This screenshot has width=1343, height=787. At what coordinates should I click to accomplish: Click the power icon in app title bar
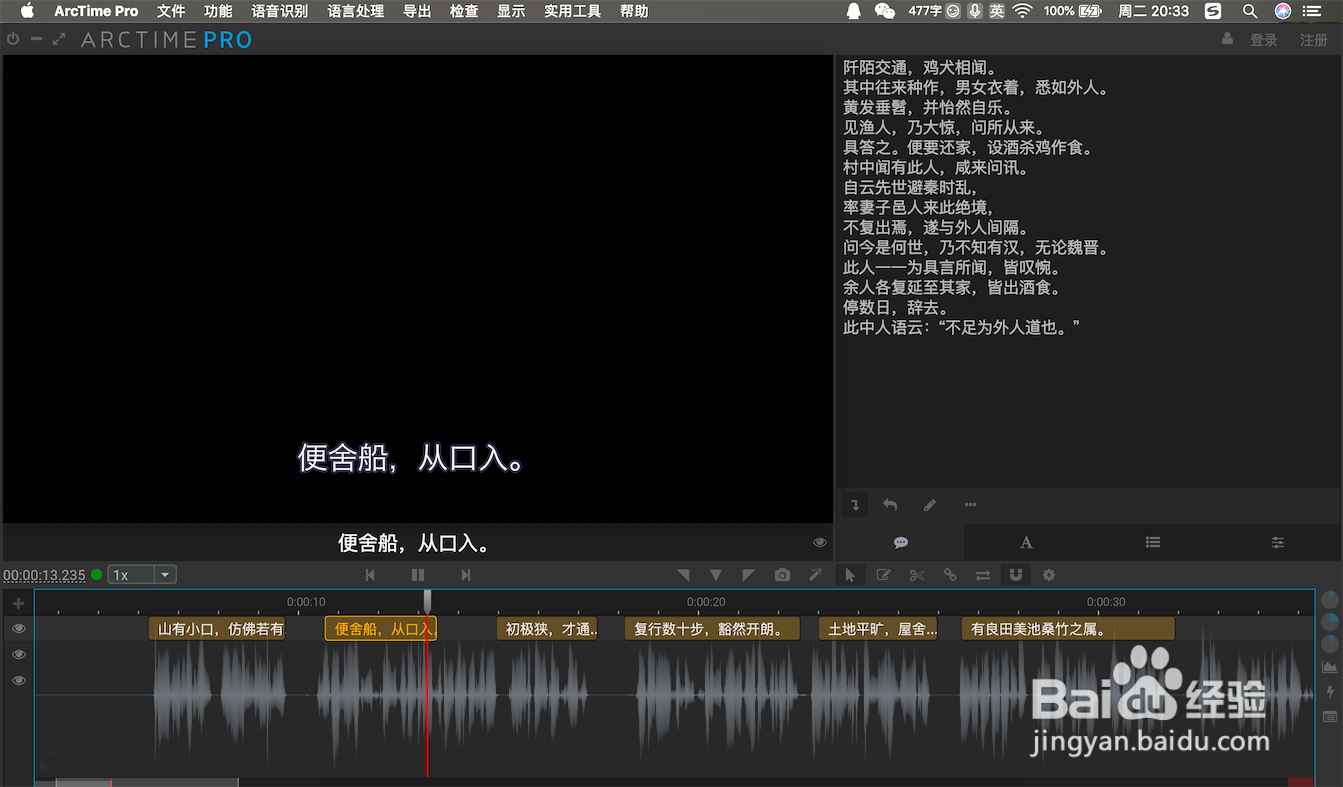(12, 39)
